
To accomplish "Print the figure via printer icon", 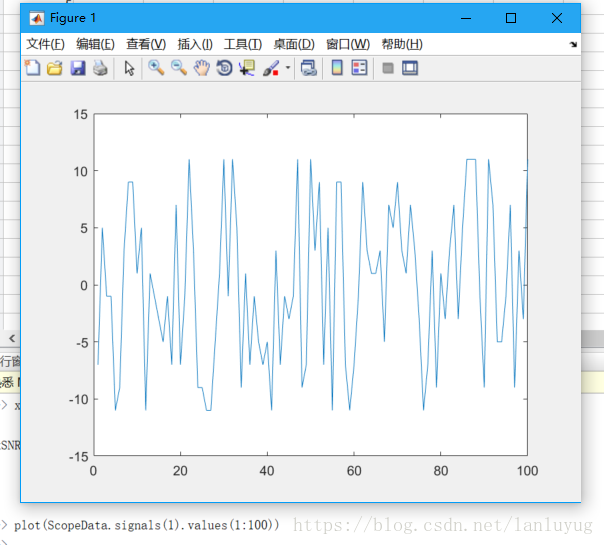I will (100, 68).
